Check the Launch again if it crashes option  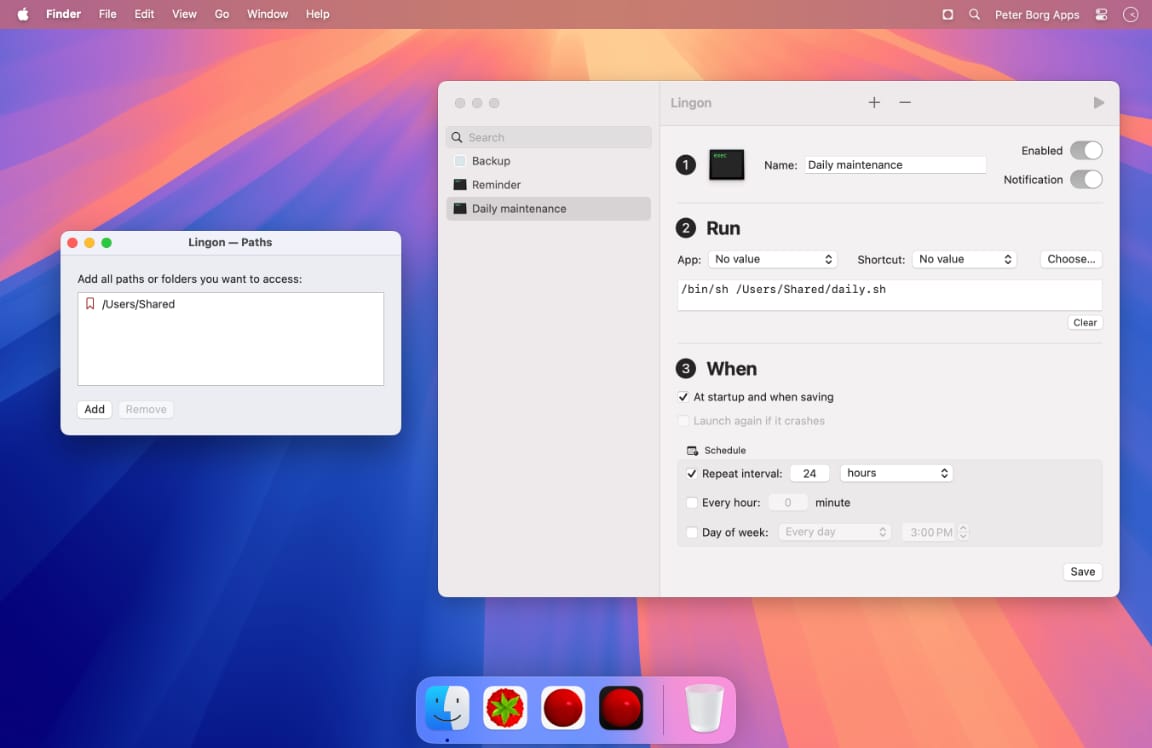[684, 421]
